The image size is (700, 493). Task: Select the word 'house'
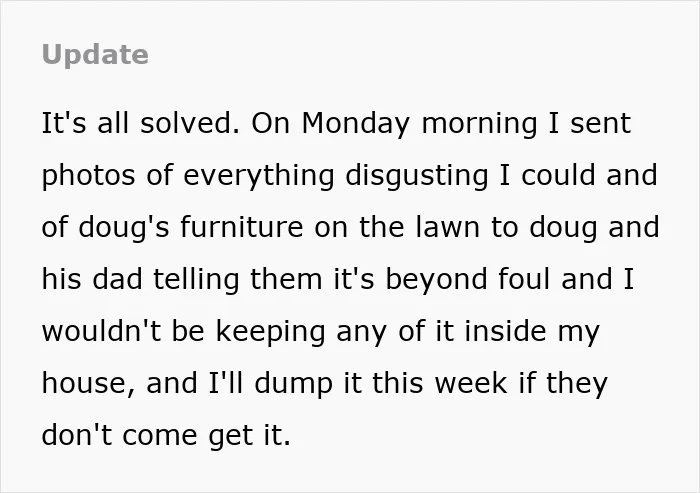pos(85,384)
